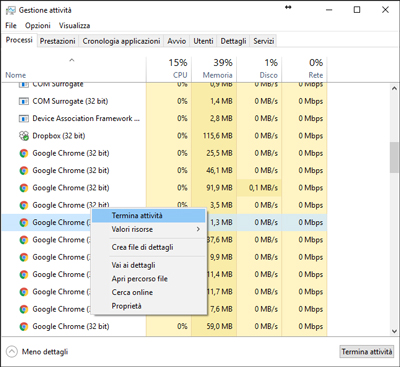The width and height of the screenshot is (400, 367).
Task: Select the COM Surrogate (32 bit) process name
Action: (70, 101)
